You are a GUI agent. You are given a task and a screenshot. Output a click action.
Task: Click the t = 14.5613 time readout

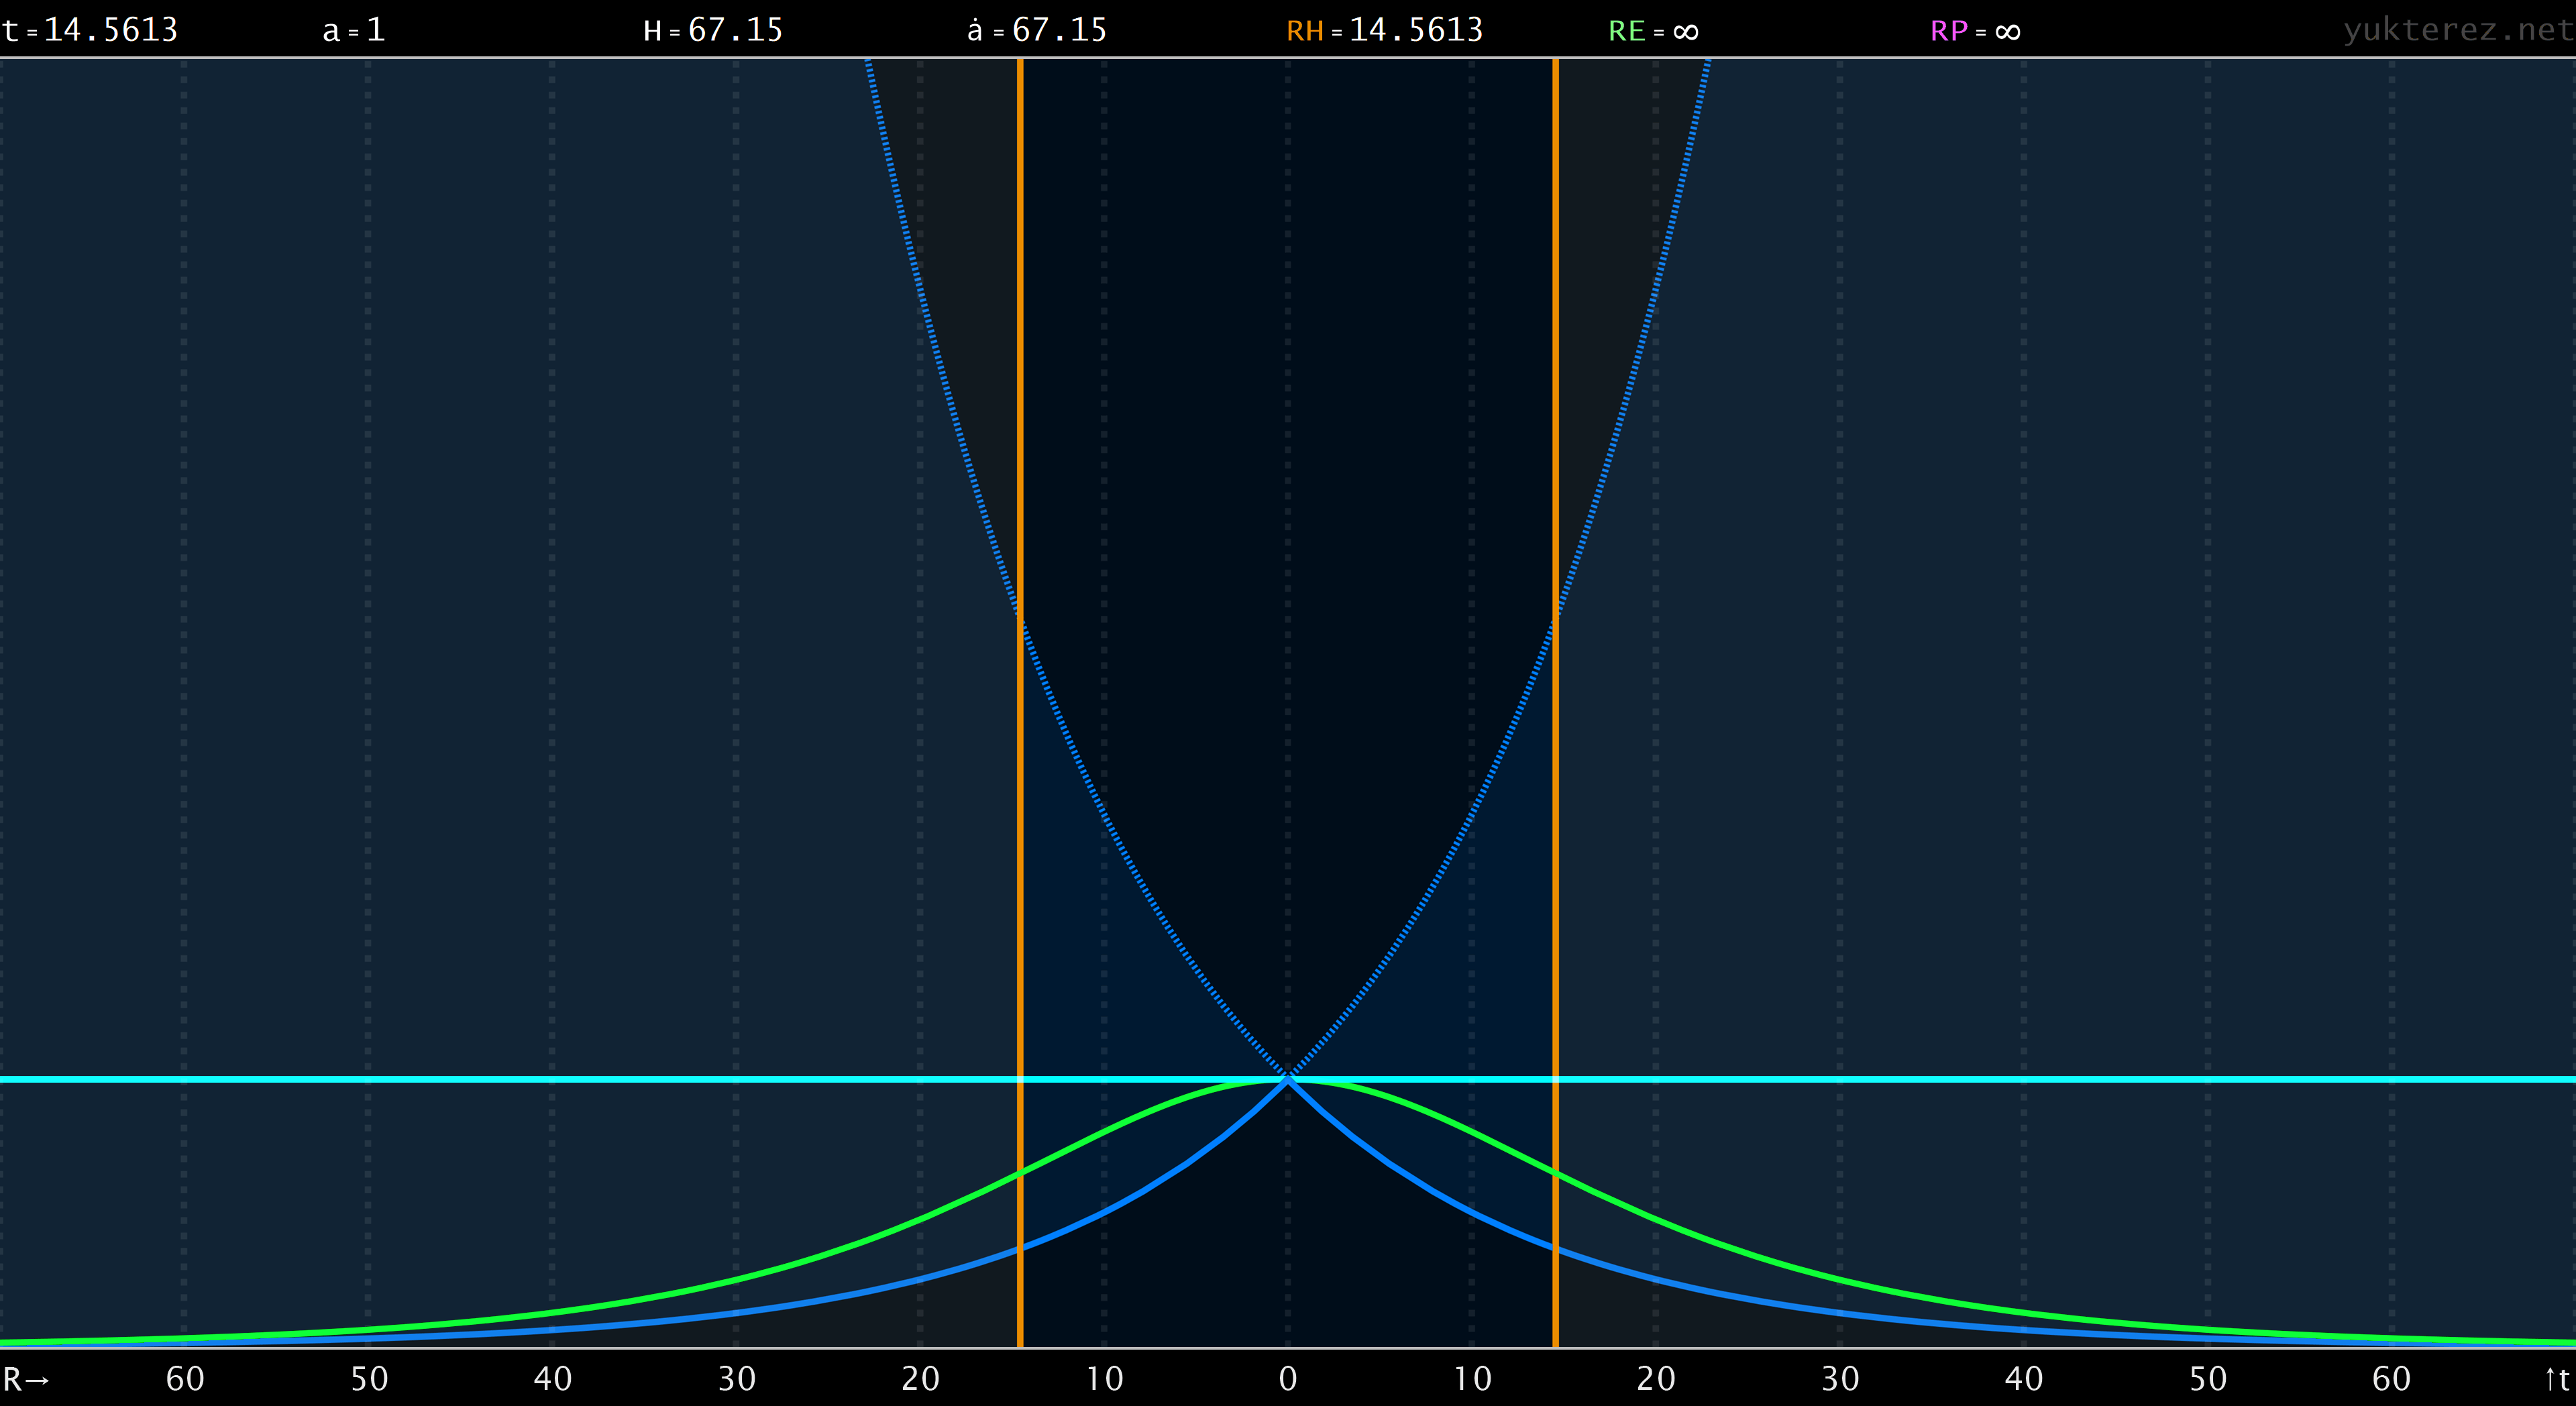point(90,30)
